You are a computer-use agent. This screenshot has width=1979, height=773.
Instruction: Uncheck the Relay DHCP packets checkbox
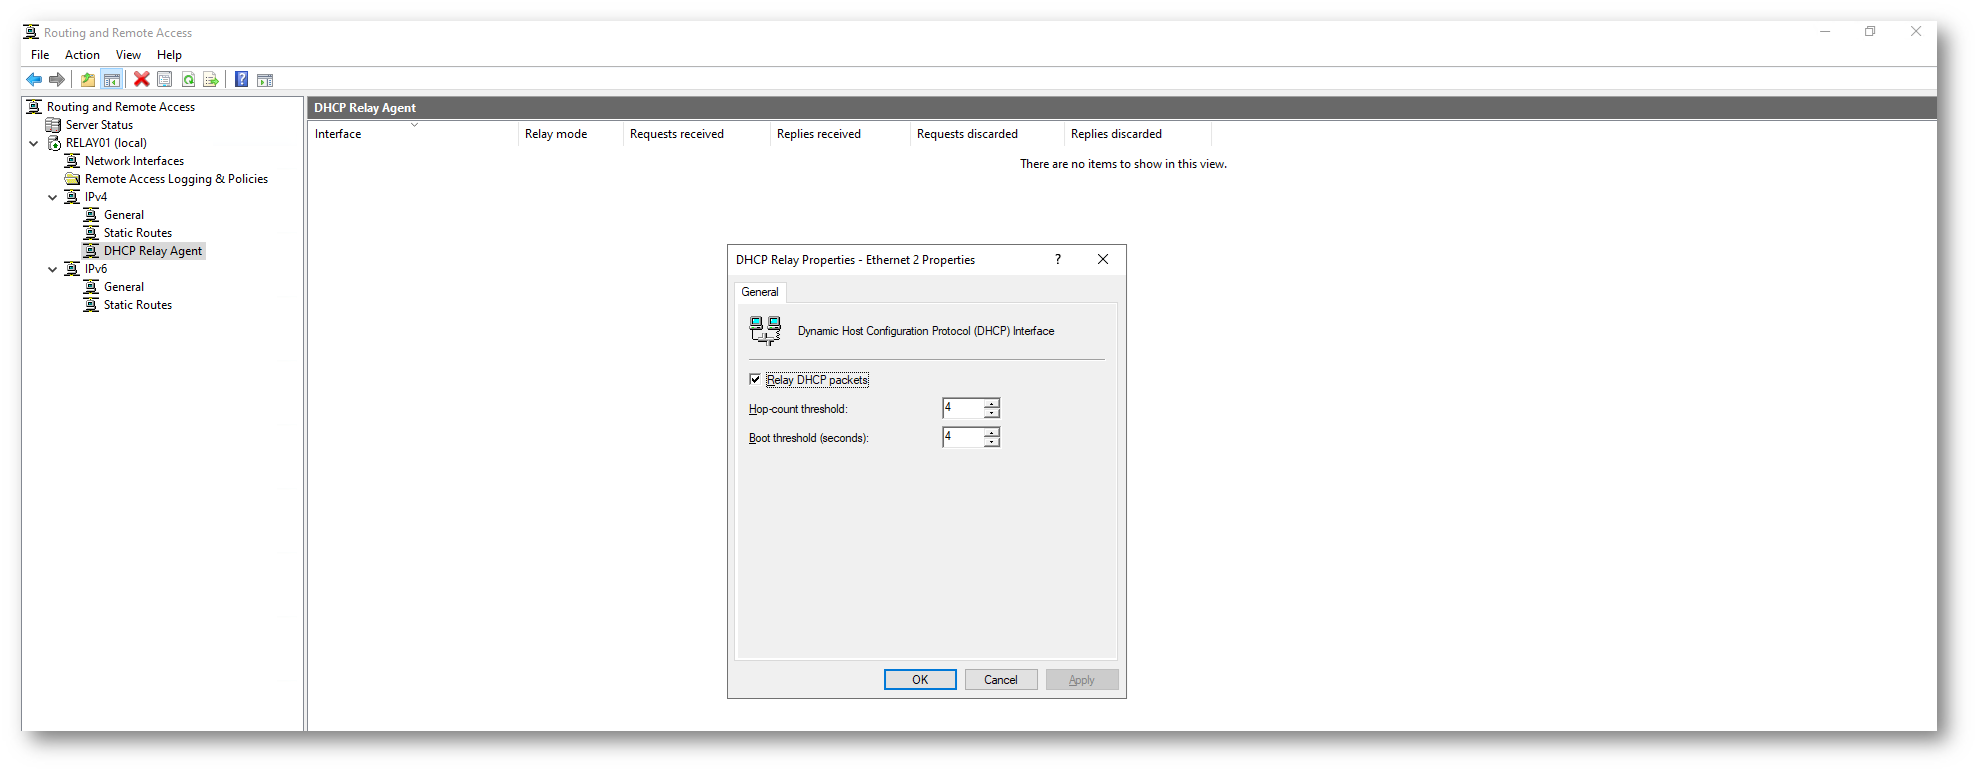tap(755, 379)
